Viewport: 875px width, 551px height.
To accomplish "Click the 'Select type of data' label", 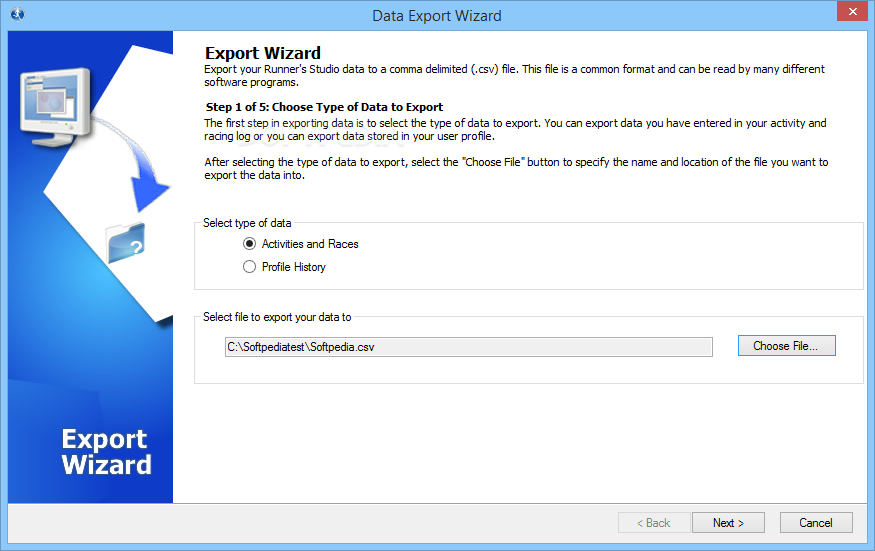I will [247, 223].
